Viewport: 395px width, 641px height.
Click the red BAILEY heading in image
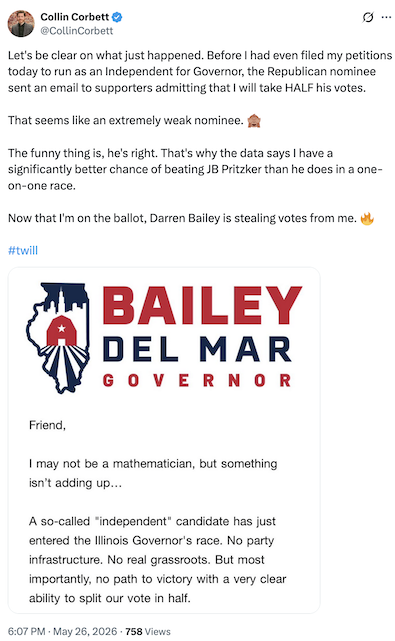coord(202,305)
